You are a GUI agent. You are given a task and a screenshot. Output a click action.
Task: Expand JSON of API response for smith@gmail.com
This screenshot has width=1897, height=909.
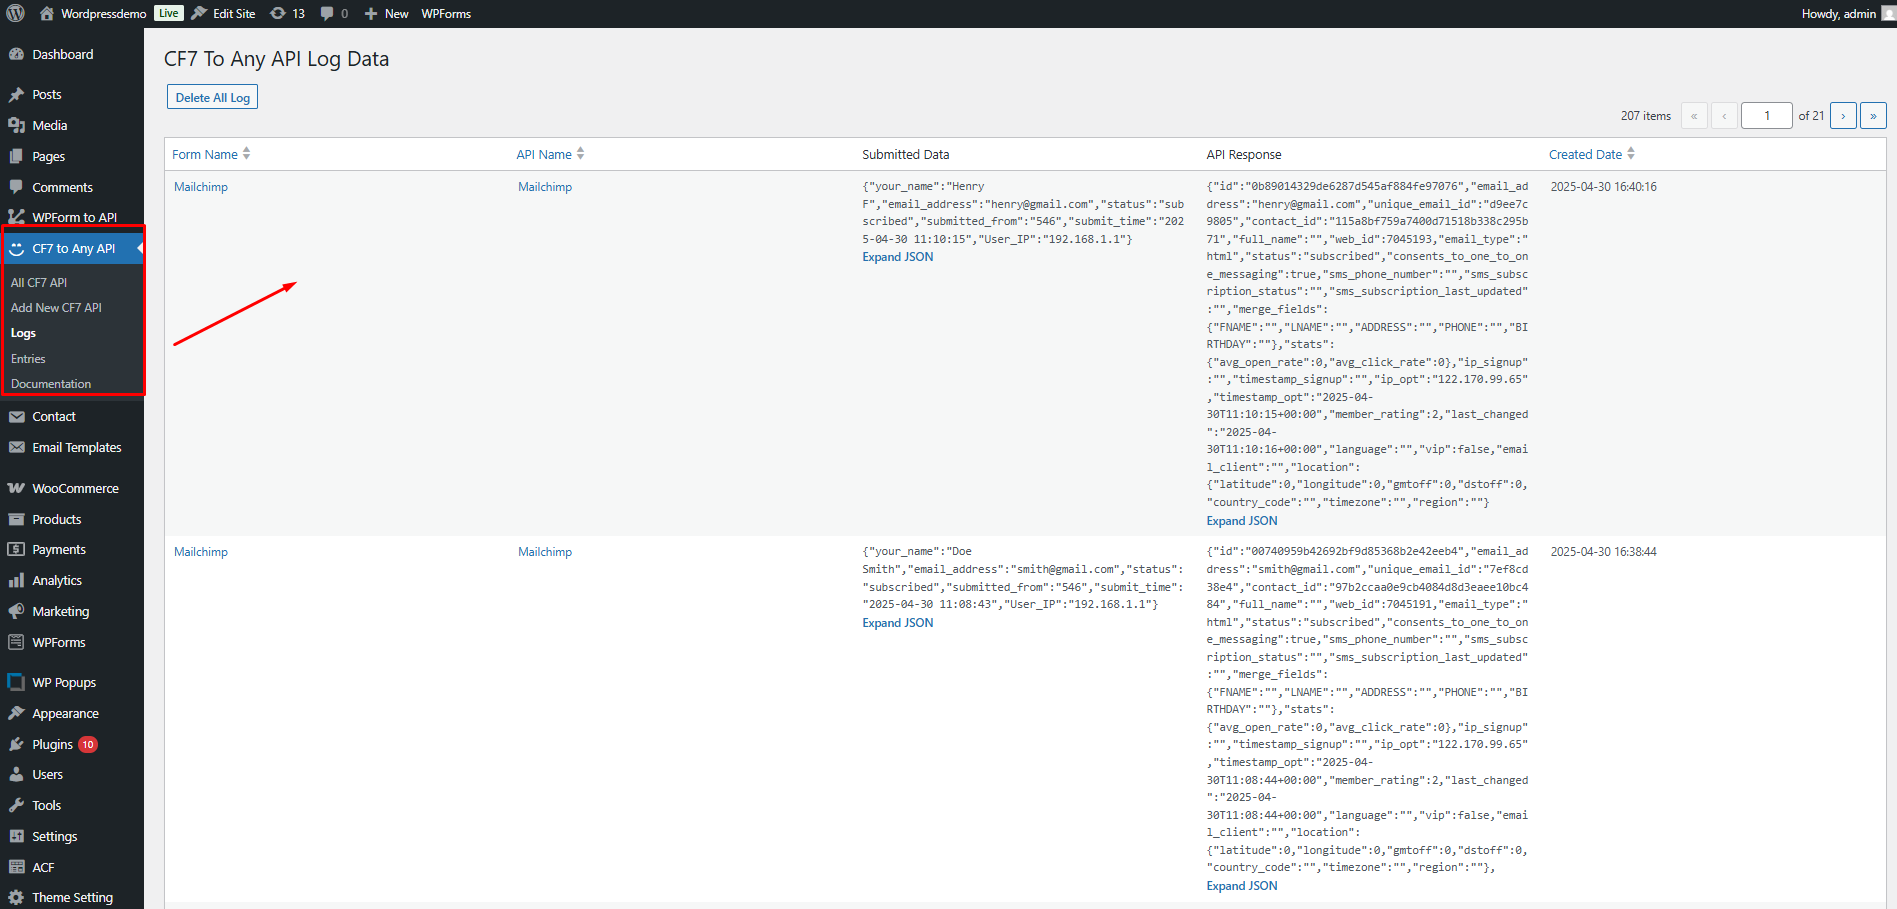click(1242, 886)
